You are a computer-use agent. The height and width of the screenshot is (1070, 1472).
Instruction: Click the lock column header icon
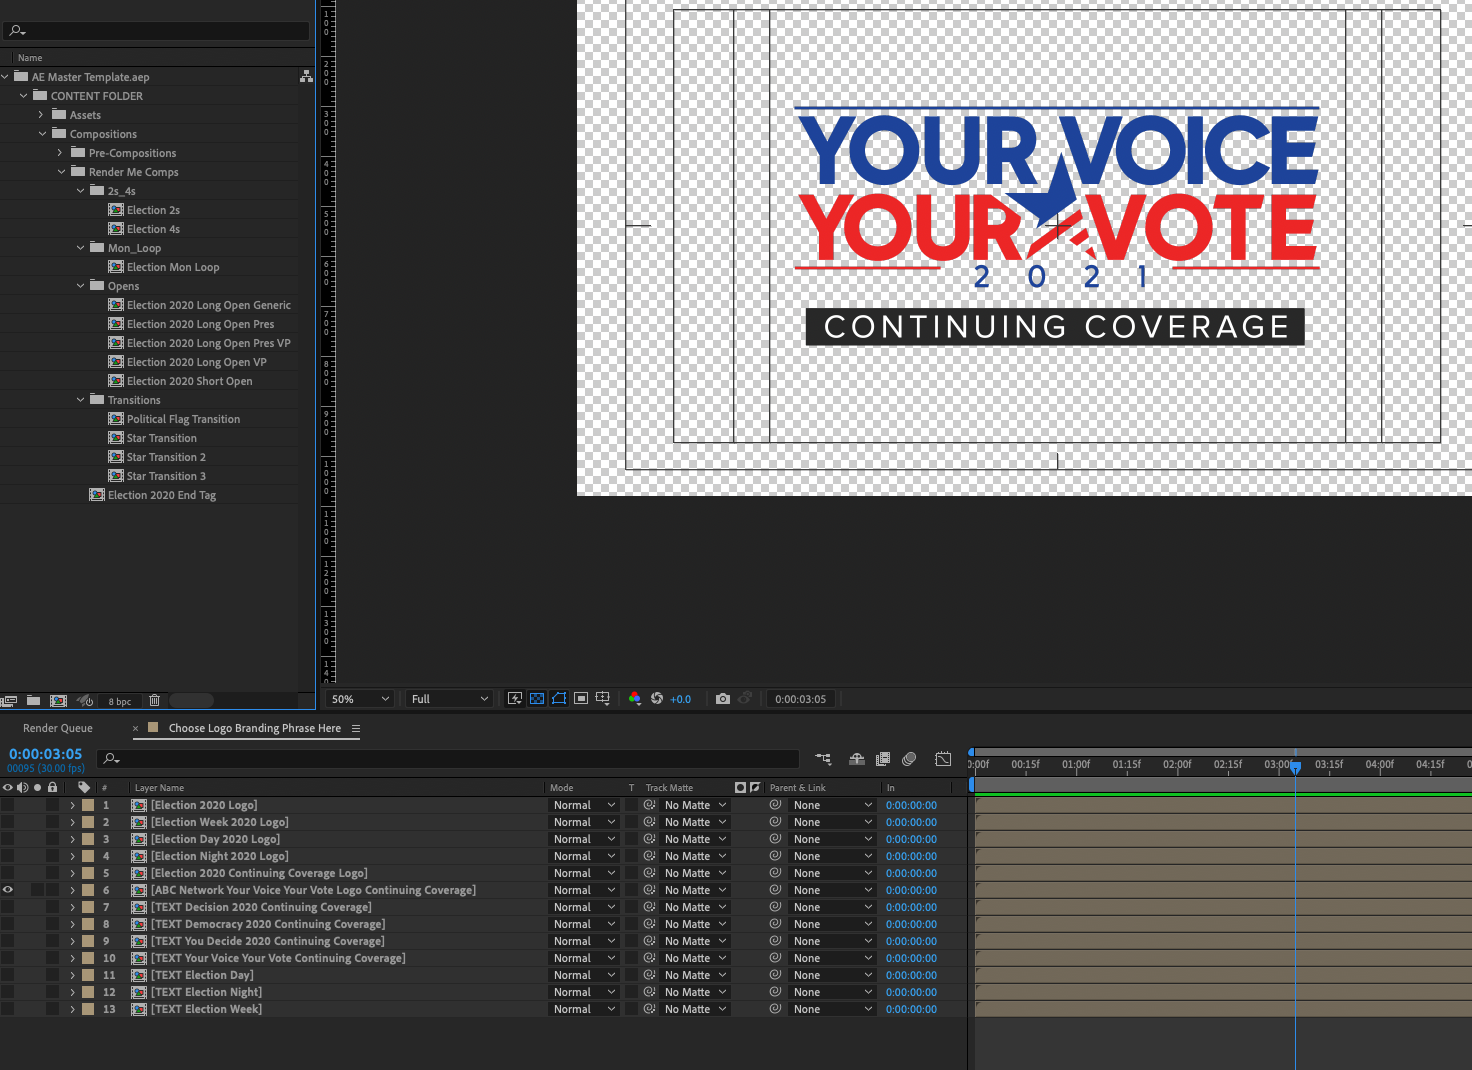53,787
